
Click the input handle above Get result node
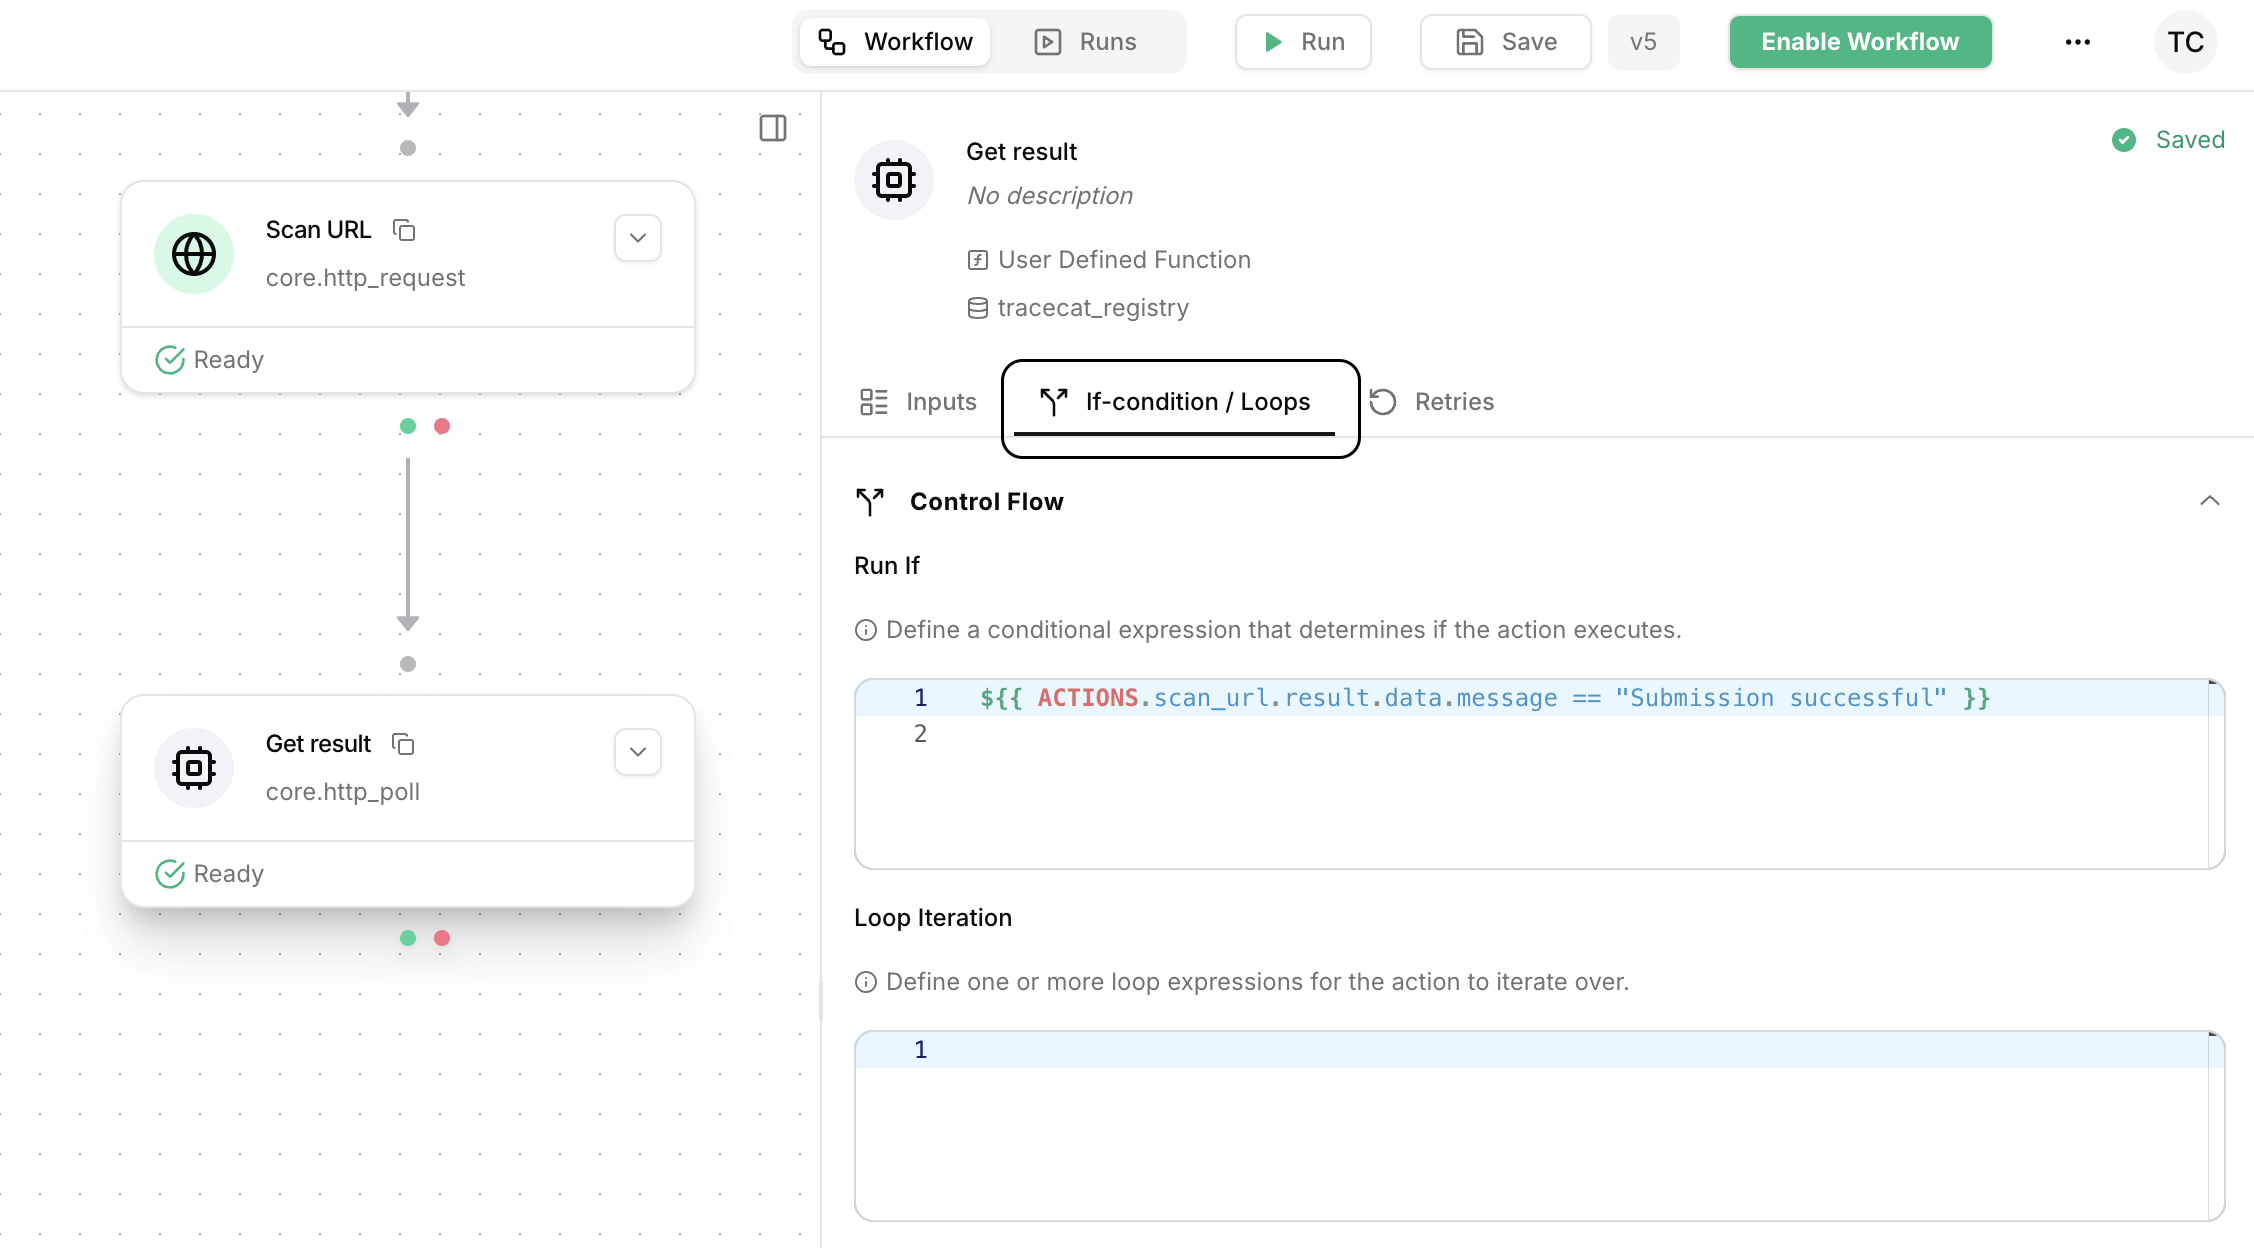(x=408, y=664)
